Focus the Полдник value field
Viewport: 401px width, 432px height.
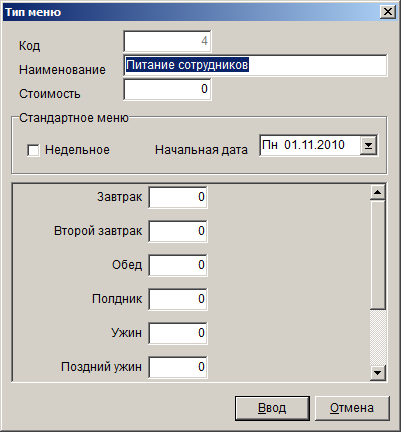178,299
